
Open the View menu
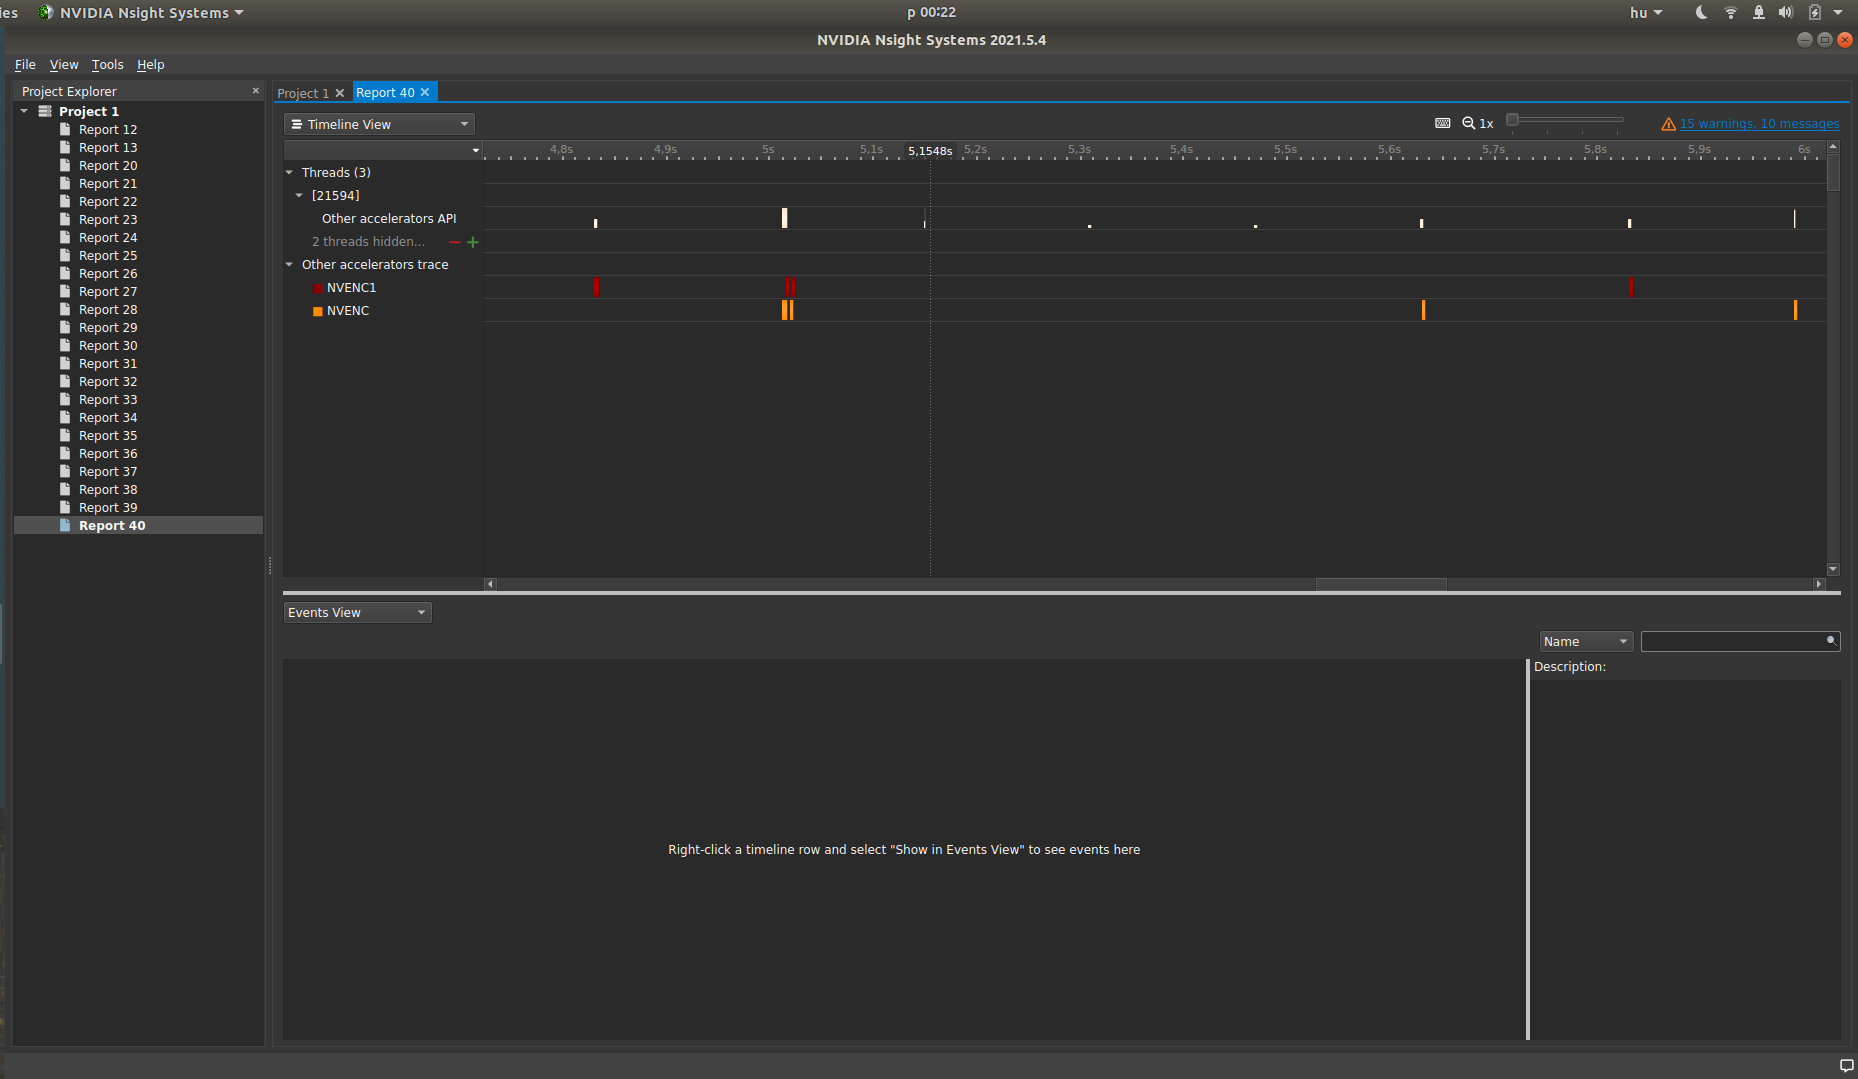(64, 64)
